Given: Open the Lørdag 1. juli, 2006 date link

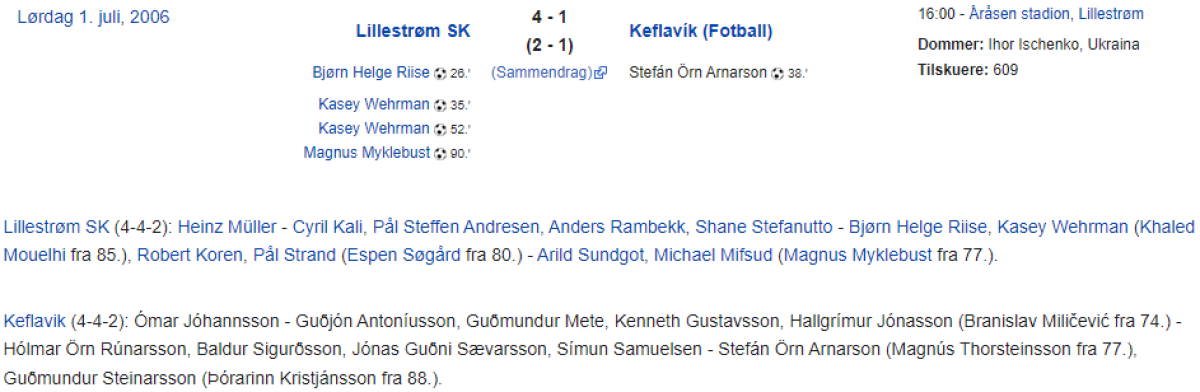Looking at the screenshot, I should [x=94, y=17].
